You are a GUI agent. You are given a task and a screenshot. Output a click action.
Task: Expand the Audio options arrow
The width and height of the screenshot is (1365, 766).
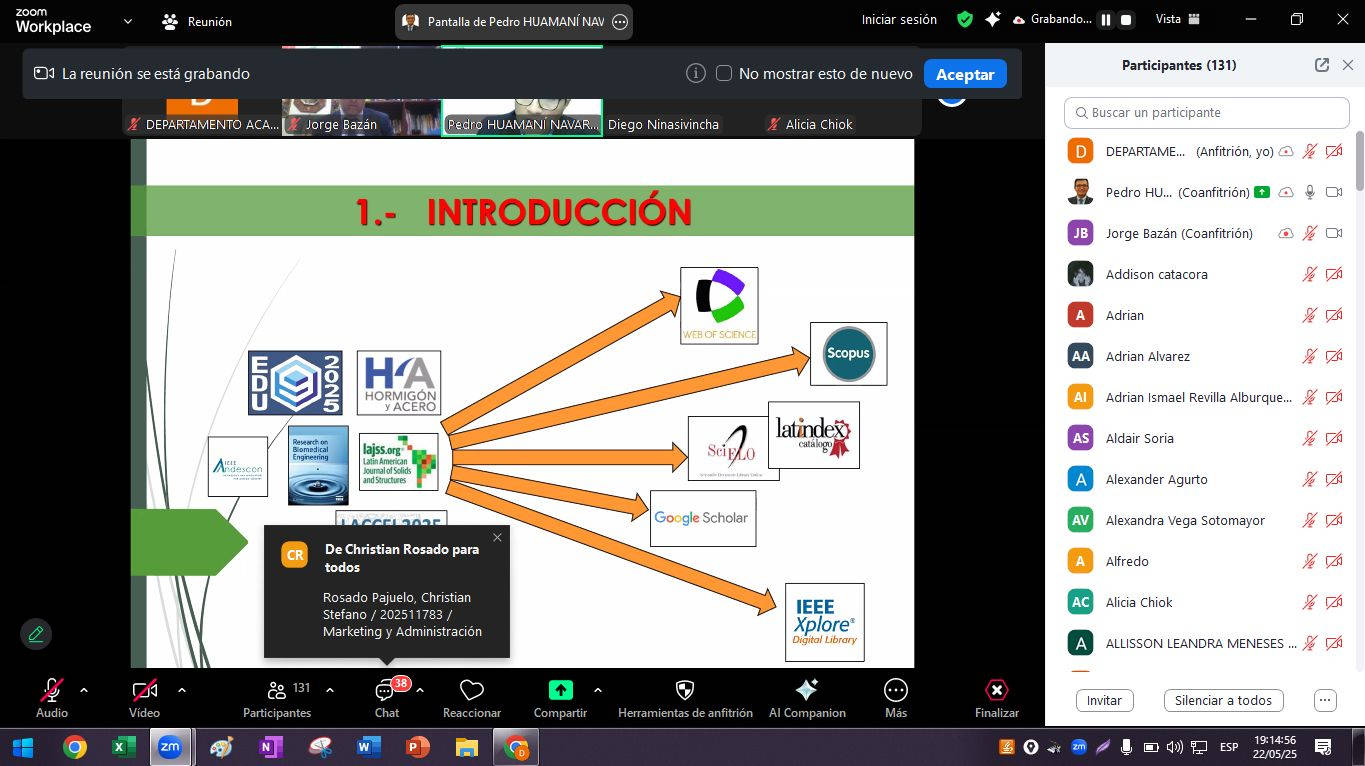click(84, 690)
